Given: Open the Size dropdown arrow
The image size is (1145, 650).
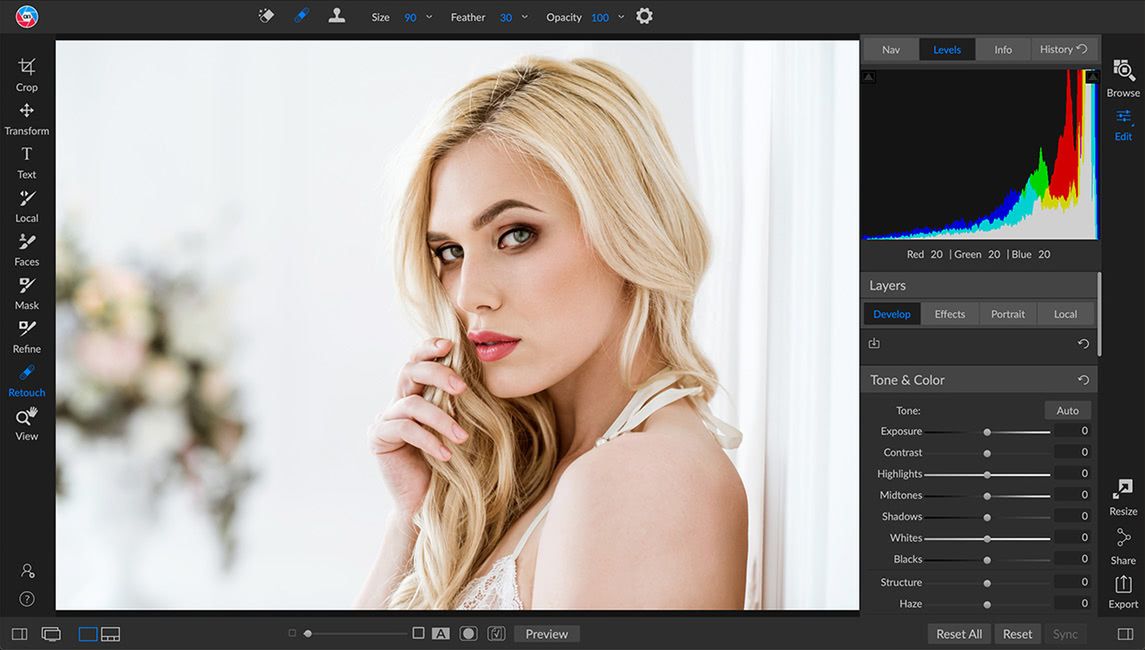Looking at the screenshot, I should tap(429, 17).
